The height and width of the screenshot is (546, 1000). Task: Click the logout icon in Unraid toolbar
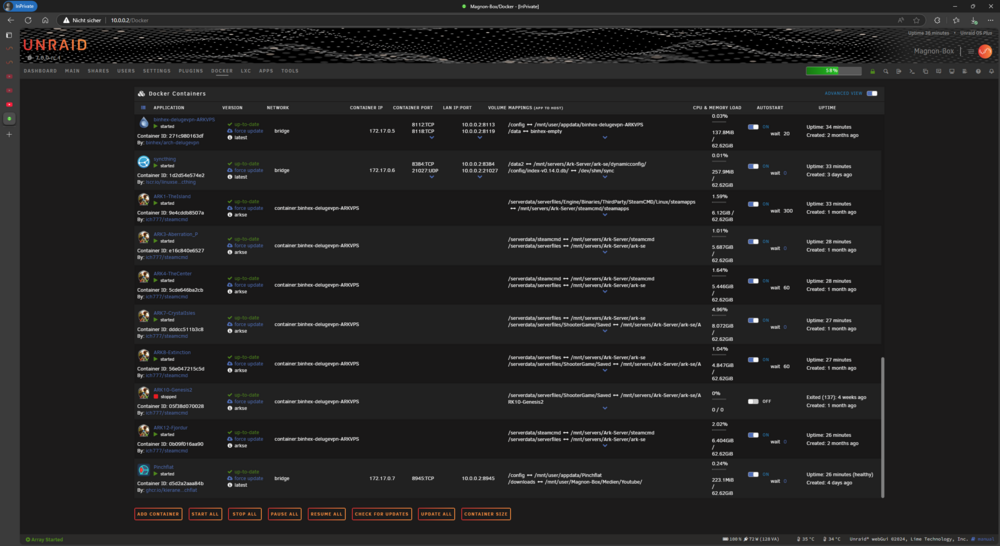point(899,71)
